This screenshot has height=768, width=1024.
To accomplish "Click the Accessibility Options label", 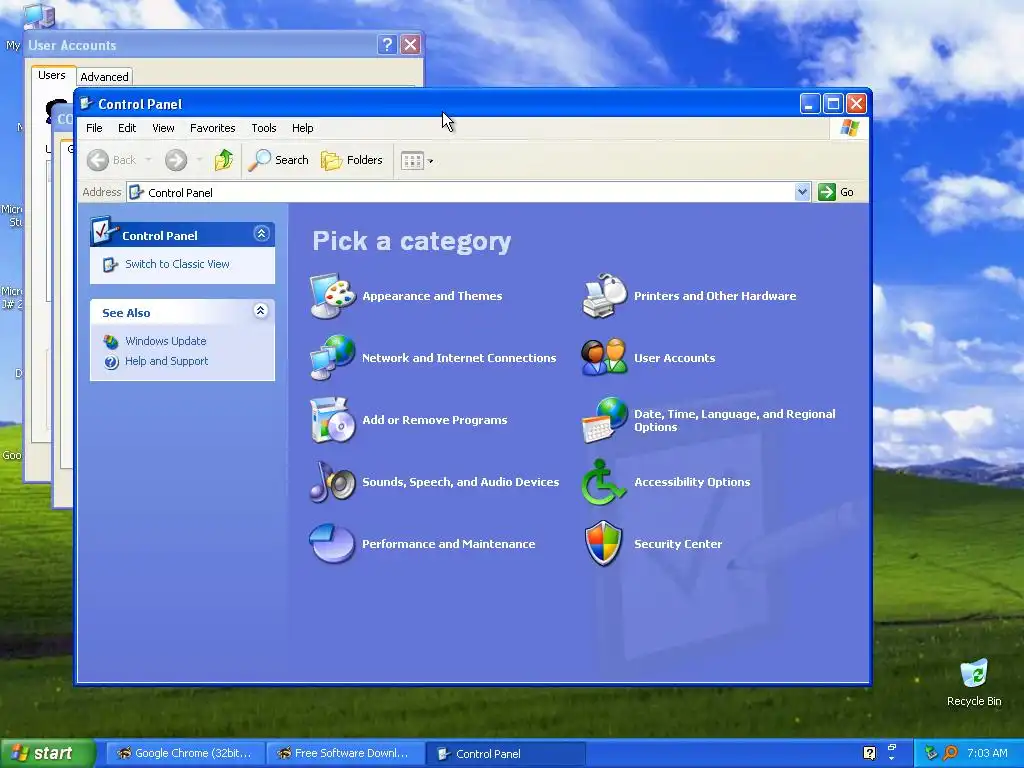I will [x=692, y=482].
